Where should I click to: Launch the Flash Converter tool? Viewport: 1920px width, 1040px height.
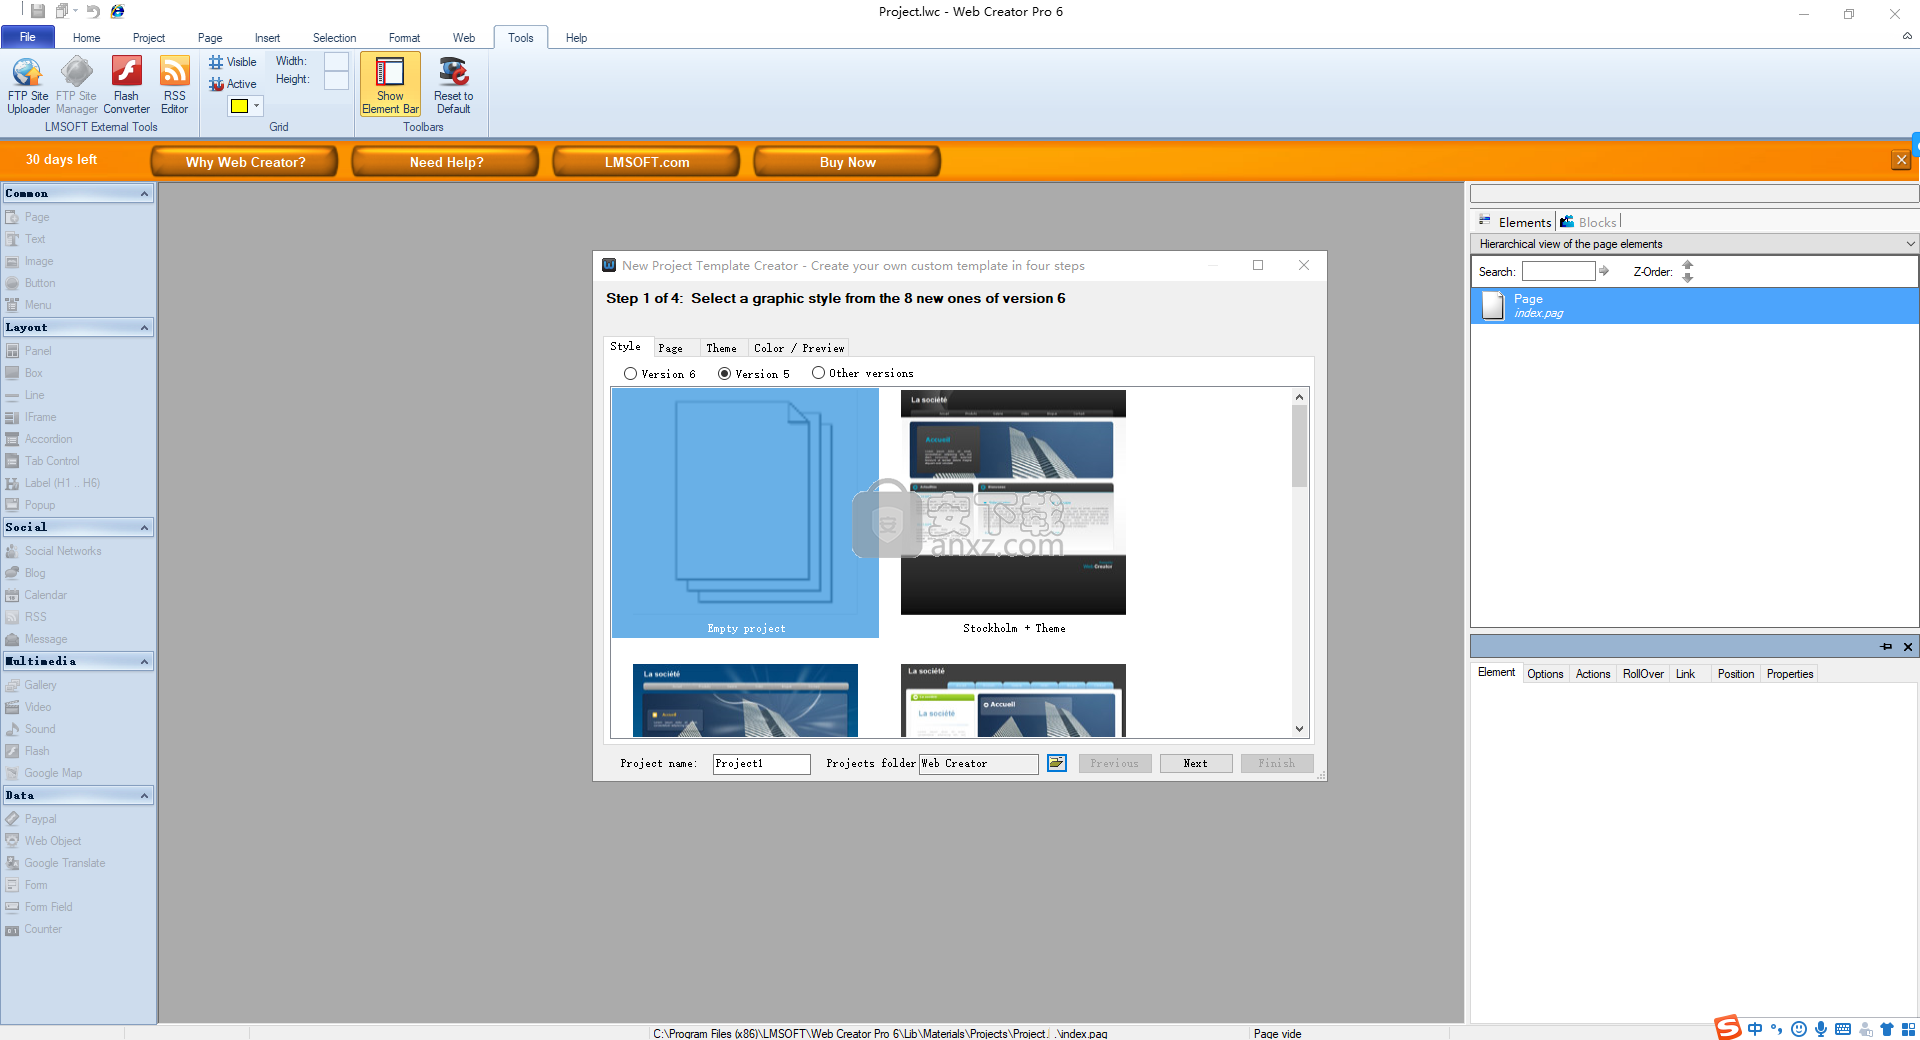pos(126,86)
